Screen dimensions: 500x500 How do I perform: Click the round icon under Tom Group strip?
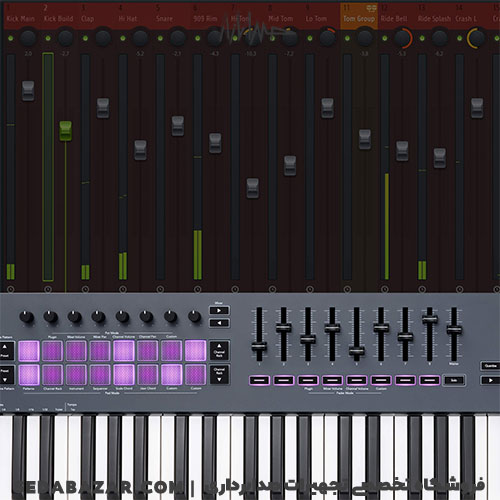coord(347,289)
